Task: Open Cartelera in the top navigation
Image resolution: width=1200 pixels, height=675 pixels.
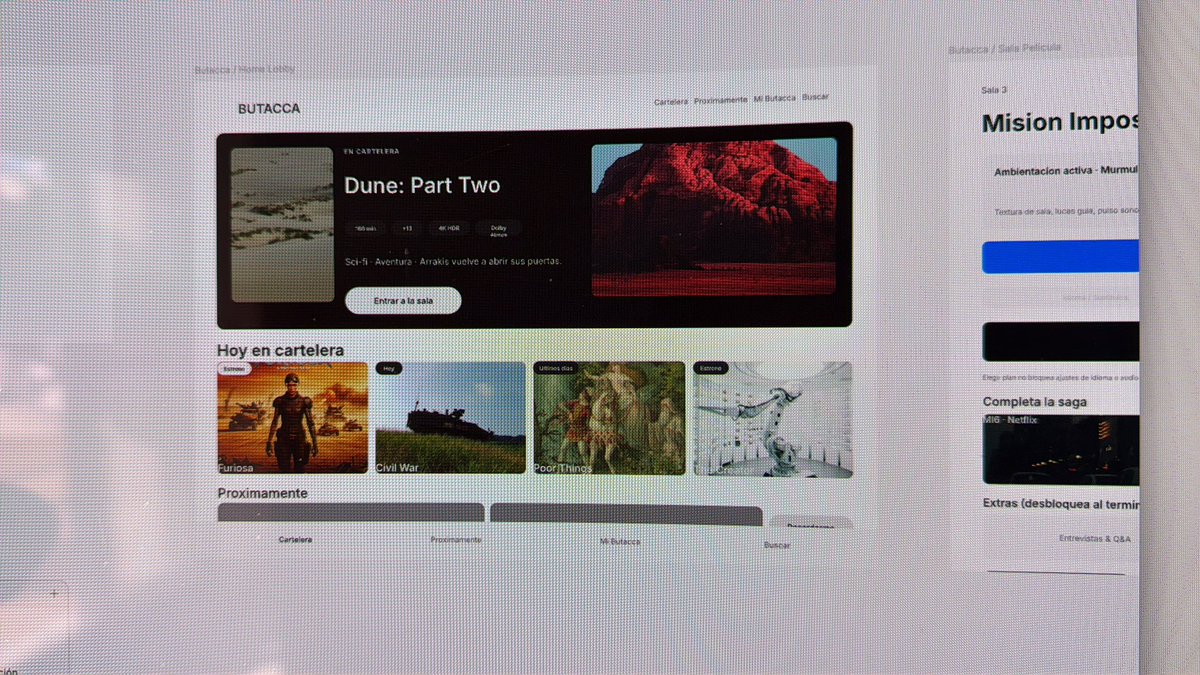Action: pyautogui.click(x=671, y=101)
